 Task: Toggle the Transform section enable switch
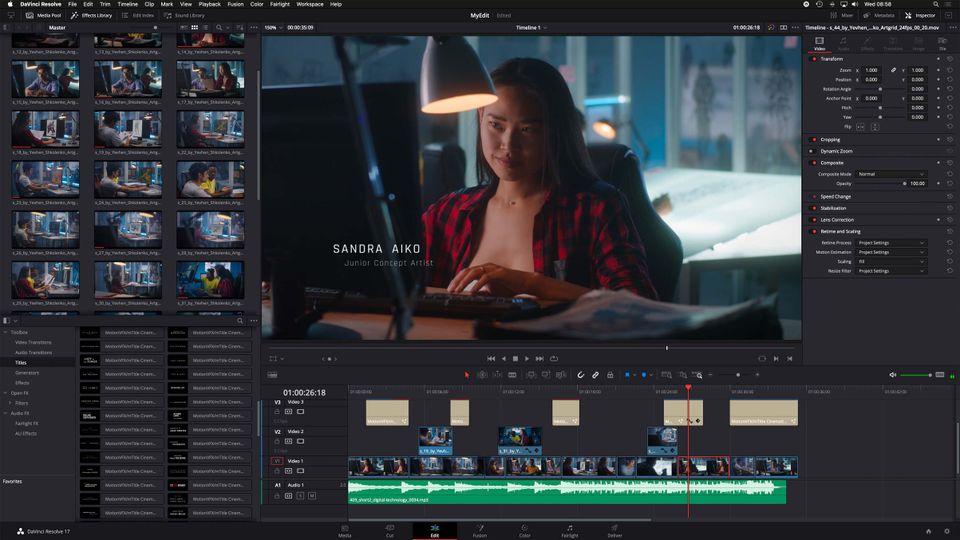[x=814, y=59]
